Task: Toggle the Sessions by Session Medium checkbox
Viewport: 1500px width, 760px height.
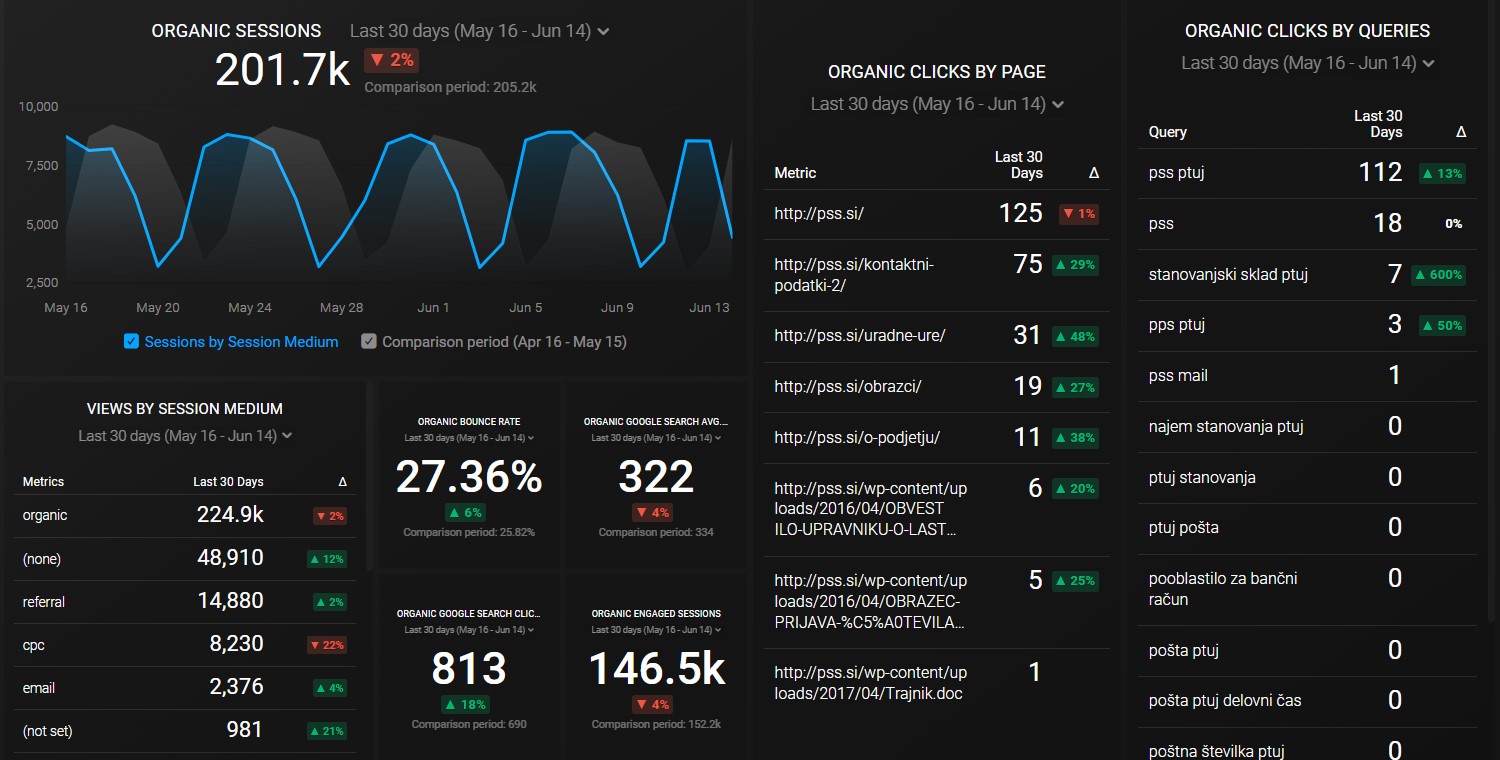Action: point(131,342)
